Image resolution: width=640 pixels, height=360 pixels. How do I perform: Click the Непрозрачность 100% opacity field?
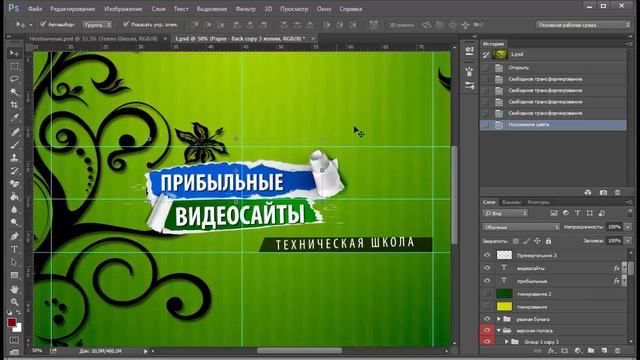[x=614, y=227]
